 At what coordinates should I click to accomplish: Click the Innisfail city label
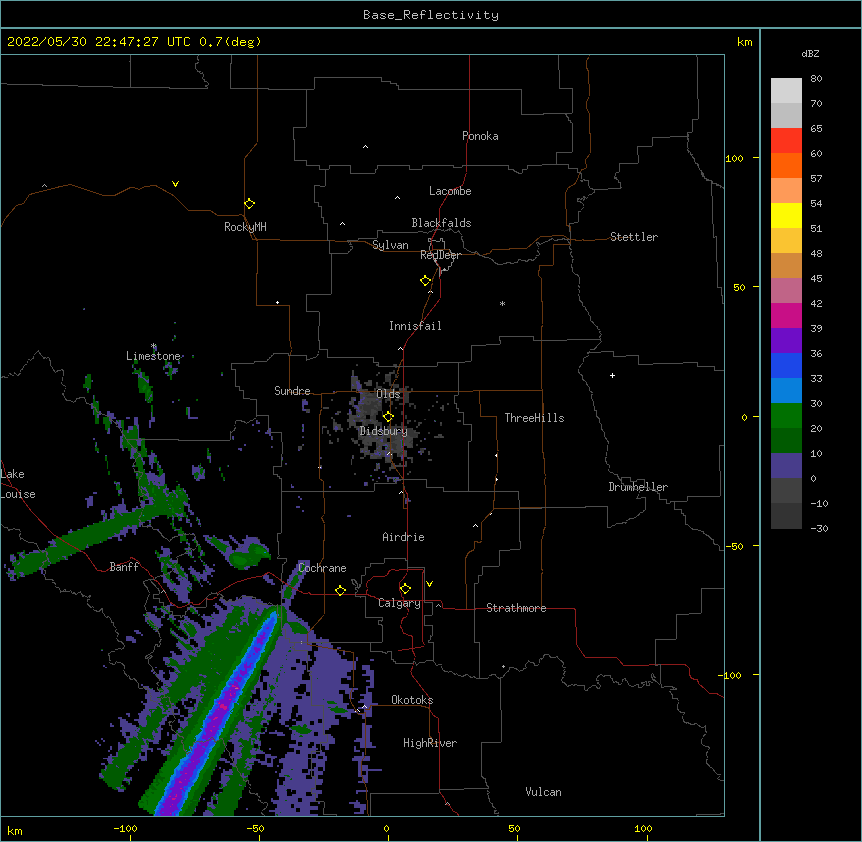tap(415, 326)
